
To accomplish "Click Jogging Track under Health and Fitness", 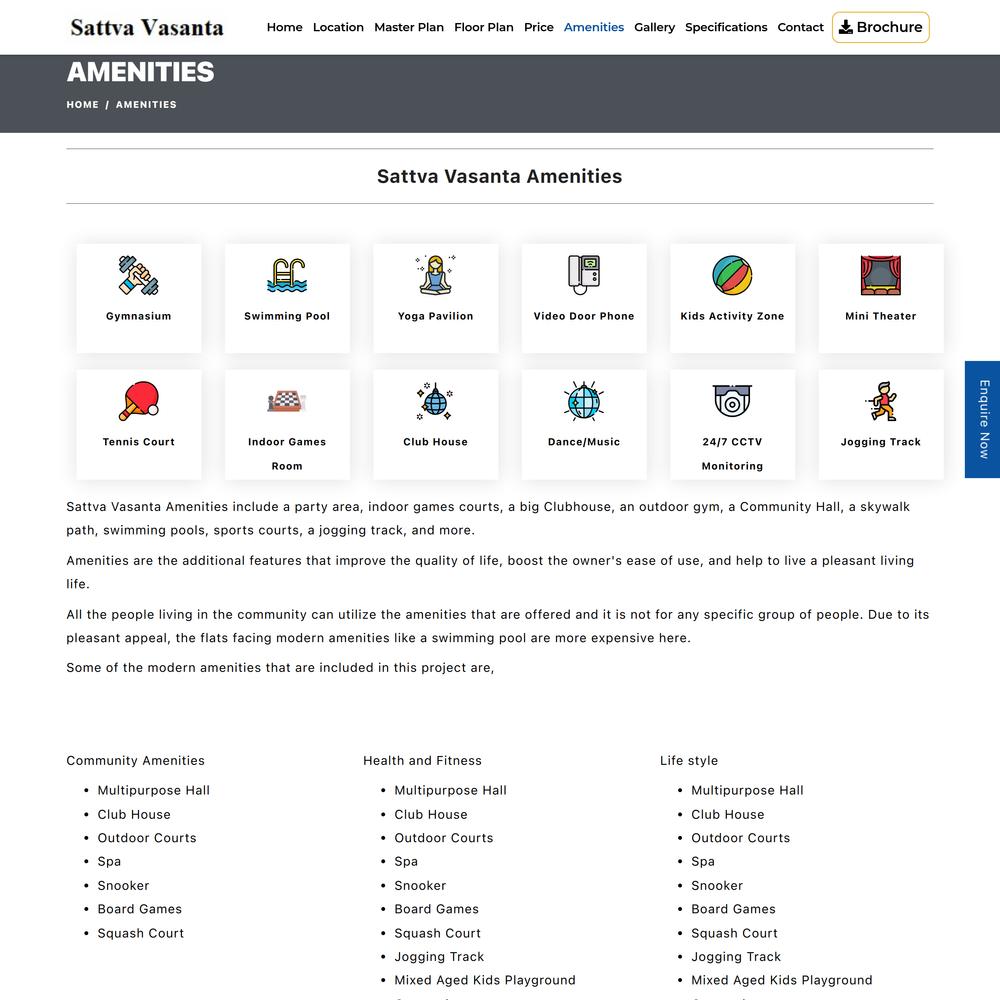I will coord(439,957).
